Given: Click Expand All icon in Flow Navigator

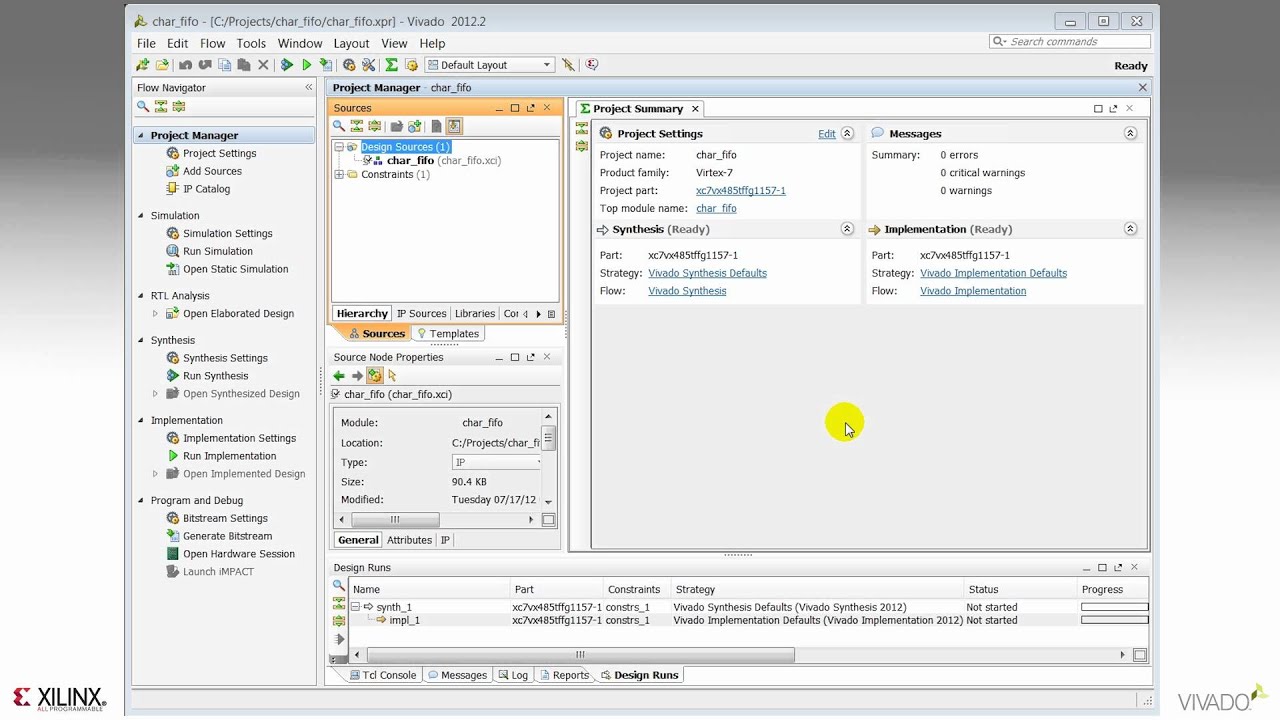Looking at the screenshot, I should [178, 106].
